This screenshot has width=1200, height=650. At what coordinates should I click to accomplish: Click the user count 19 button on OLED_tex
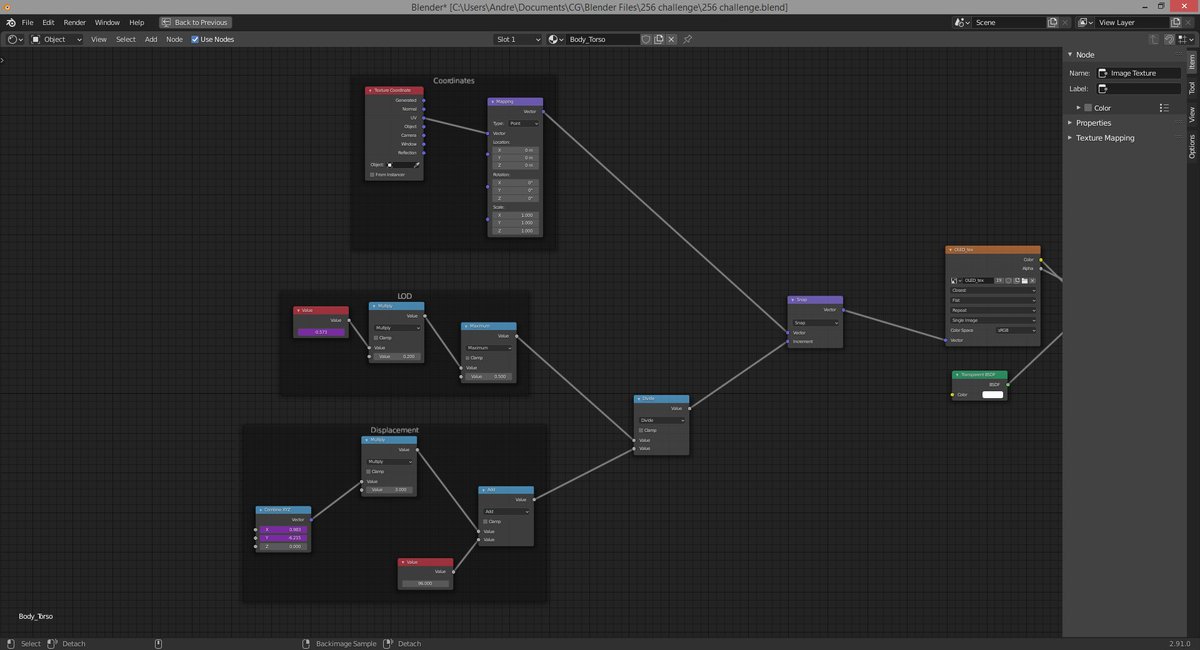(999, 280)
